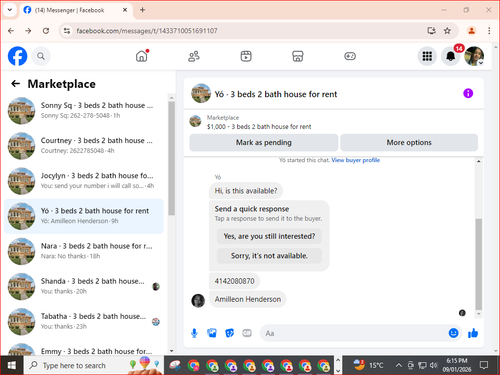500x375 pixels.
Task: Open the Video/Reels icon in top navigation
Action: pos(246,56)
